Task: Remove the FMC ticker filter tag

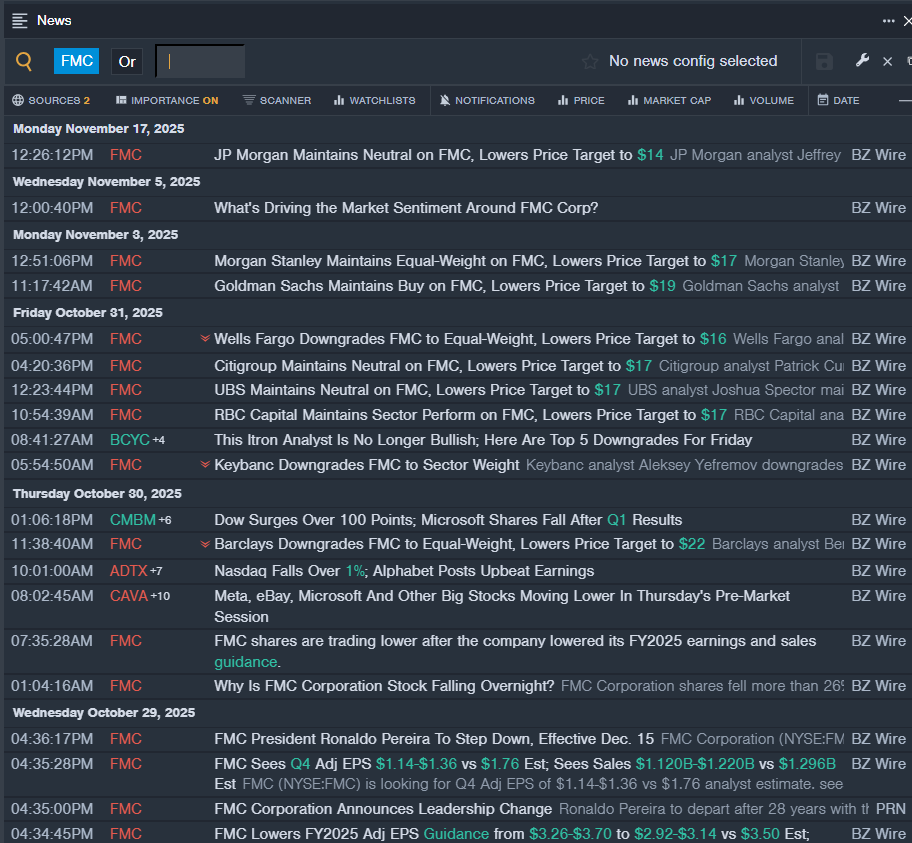Action: [77, 62]
